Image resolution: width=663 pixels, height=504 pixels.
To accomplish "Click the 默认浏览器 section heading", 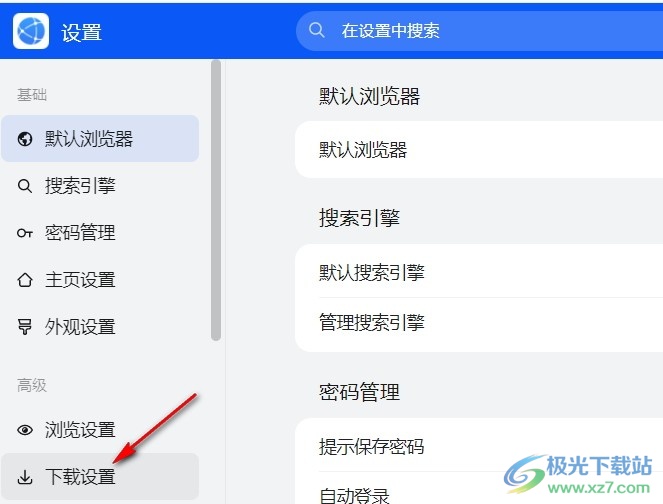I will click(369, 96).
